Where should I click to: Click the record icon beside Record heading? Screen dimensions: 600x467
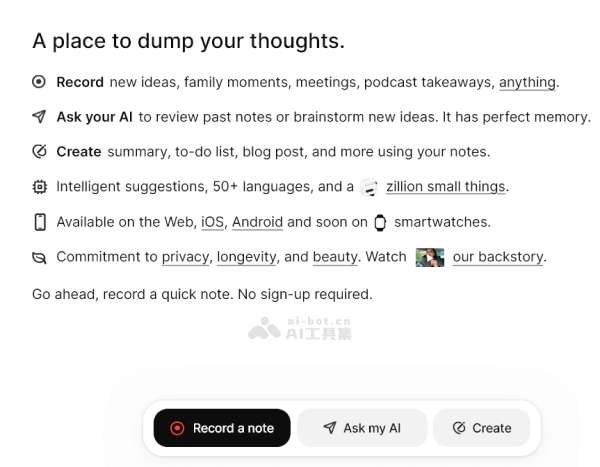pos(39,82)
